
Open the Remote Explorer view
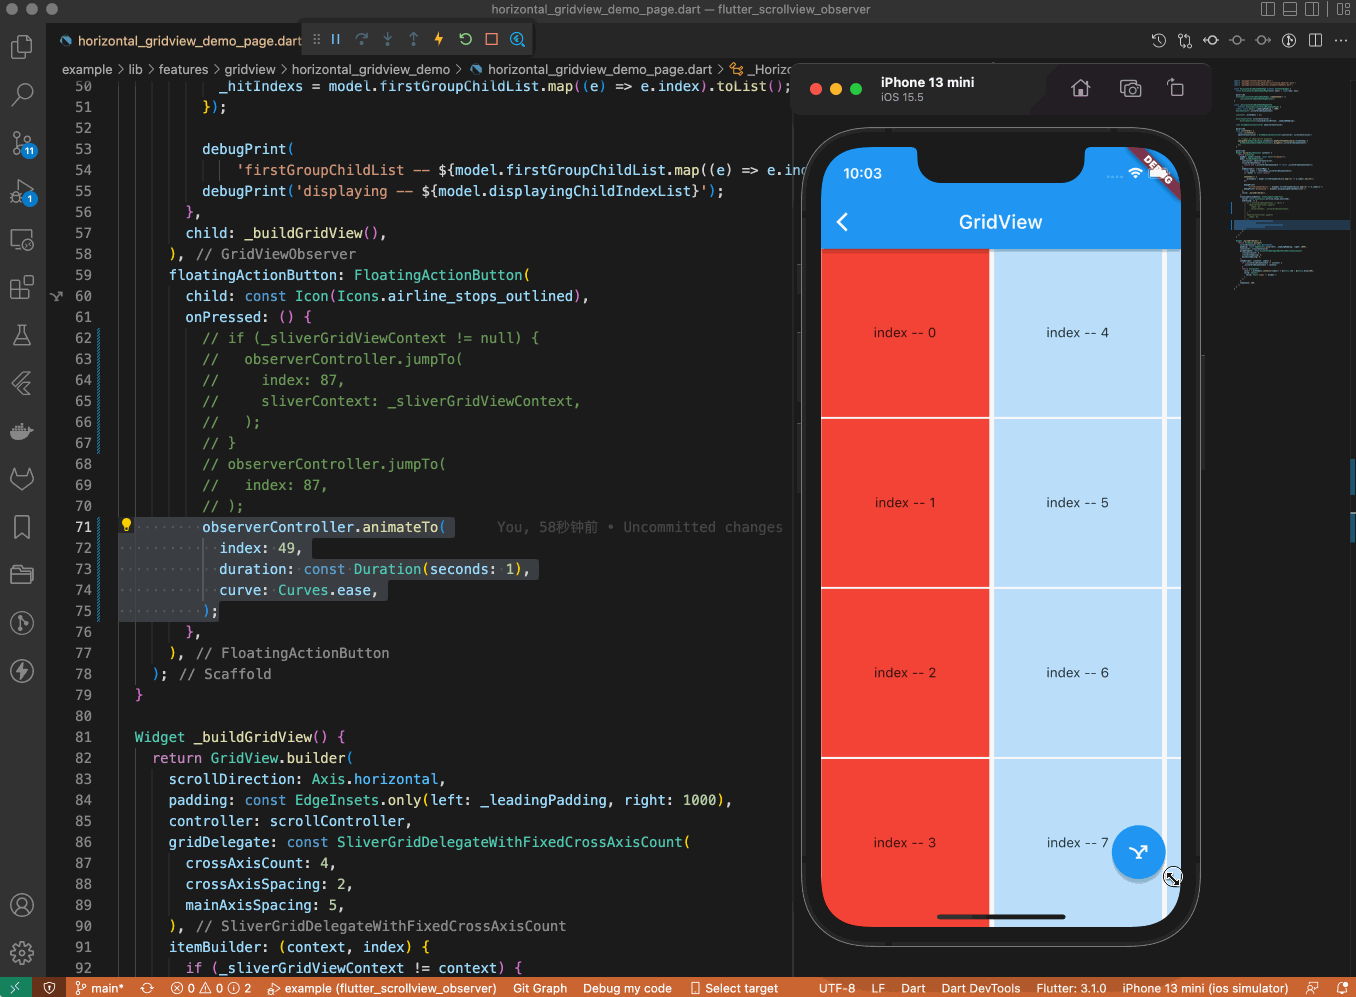22,240
